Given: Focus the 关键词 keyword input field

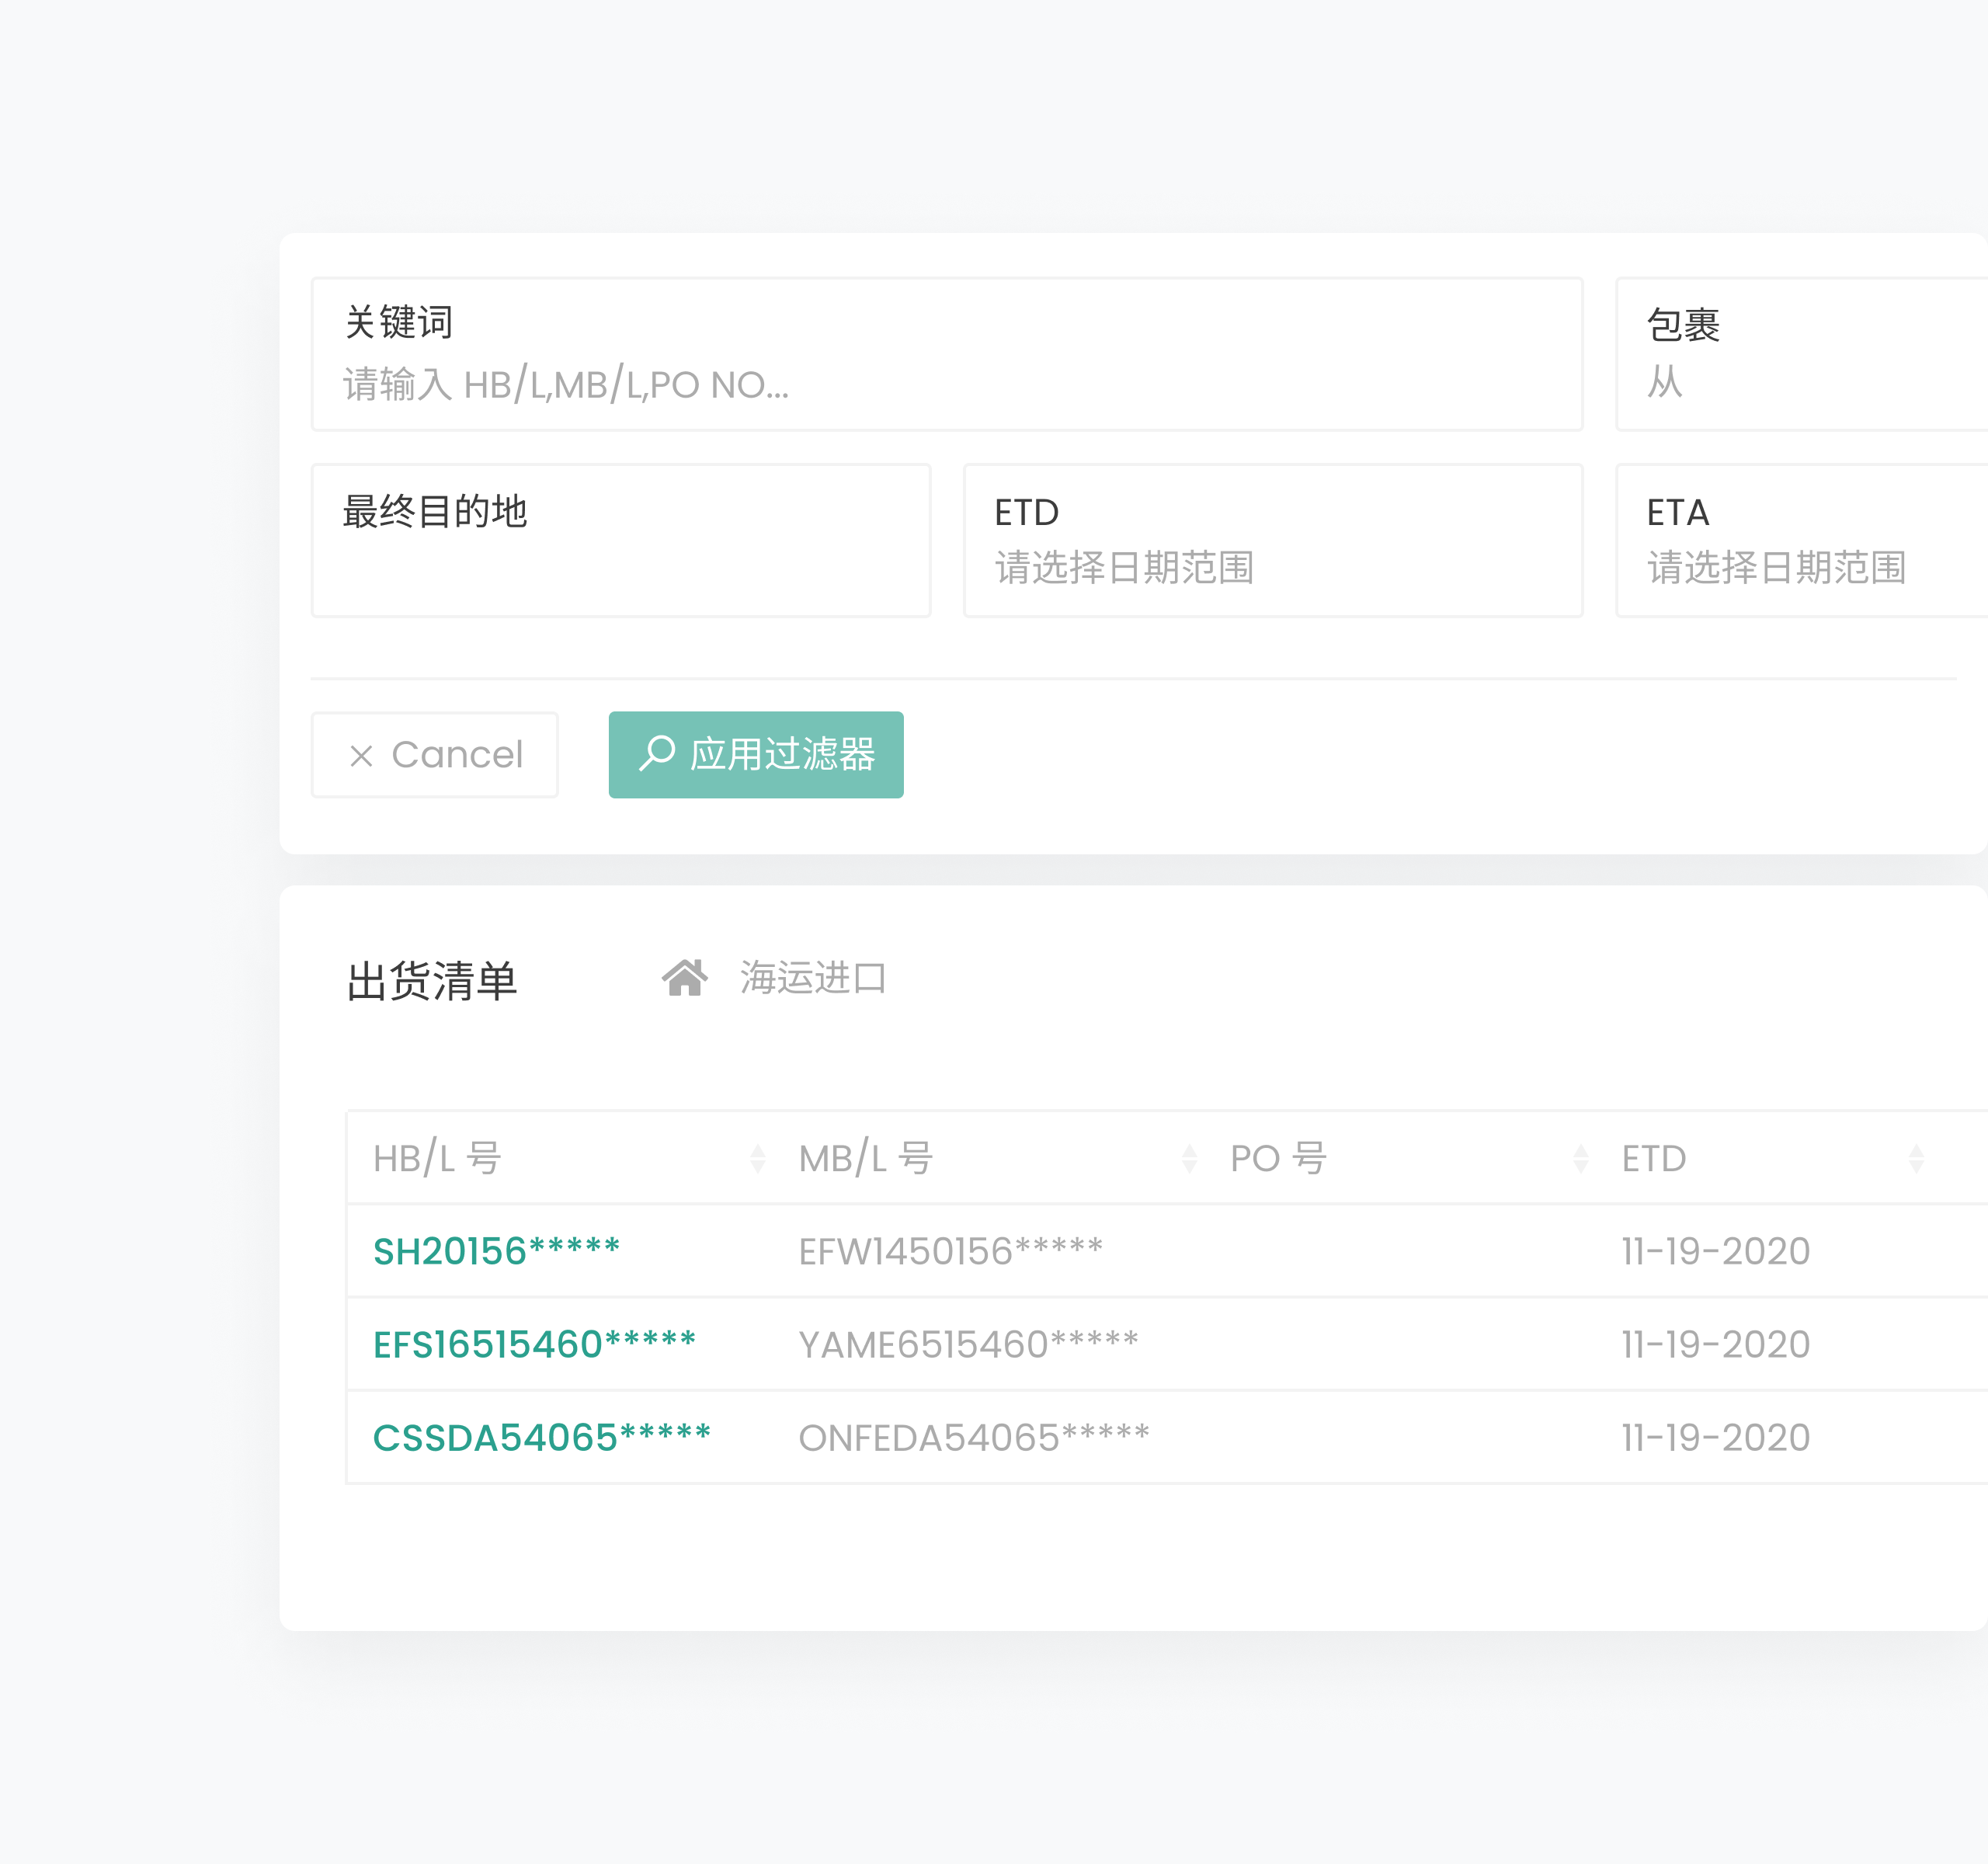Looking at the screenshot, I should pos(947,354).
